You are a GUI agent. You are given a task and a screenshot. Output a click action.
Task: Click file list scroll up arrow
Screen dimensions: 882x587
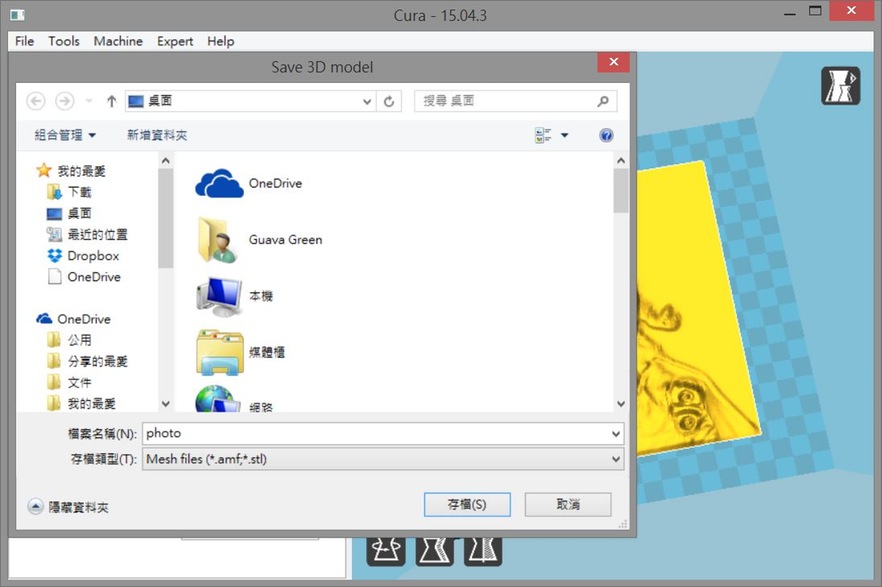point(621,161)
